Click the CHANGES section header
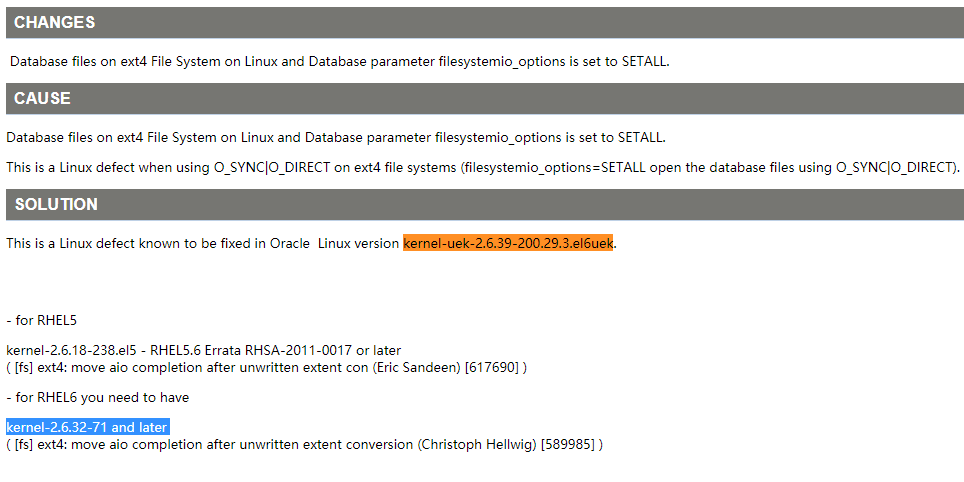The height and width of the screenshot is (482, 964). click(485, 23)
